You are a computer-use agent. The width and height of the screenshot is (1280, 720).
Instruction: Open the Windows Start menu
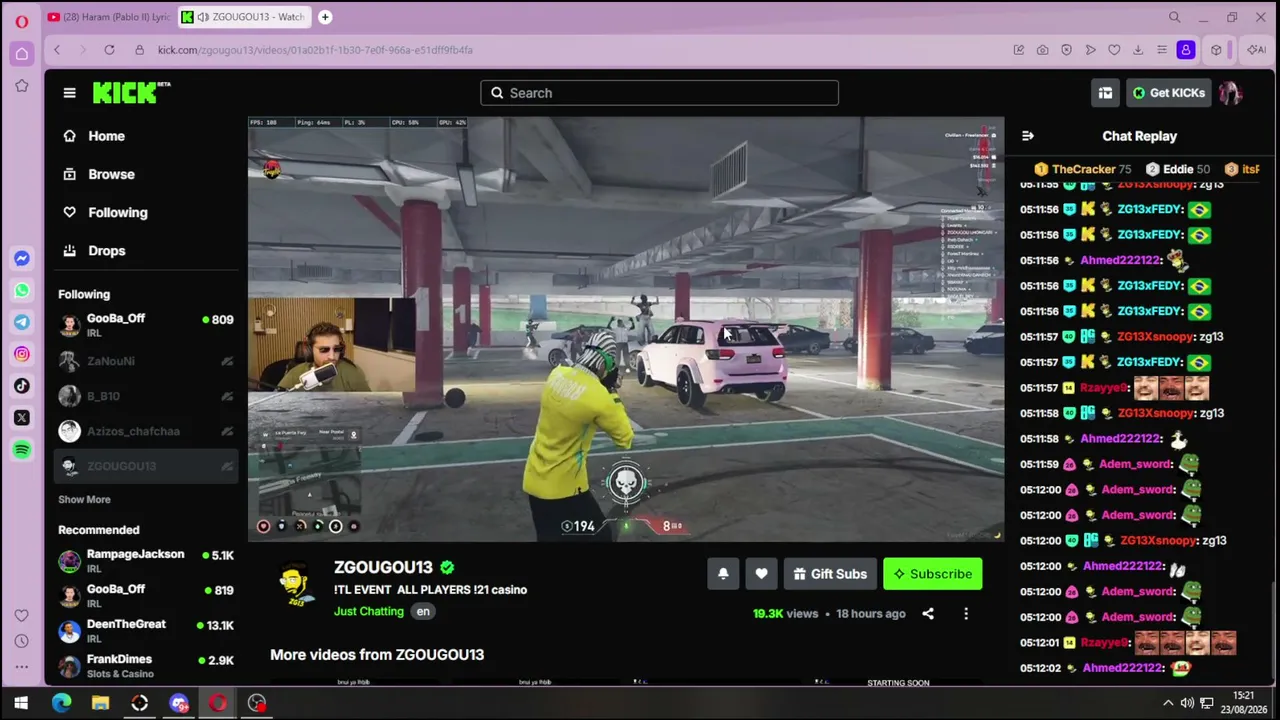[x=21, y=703]
